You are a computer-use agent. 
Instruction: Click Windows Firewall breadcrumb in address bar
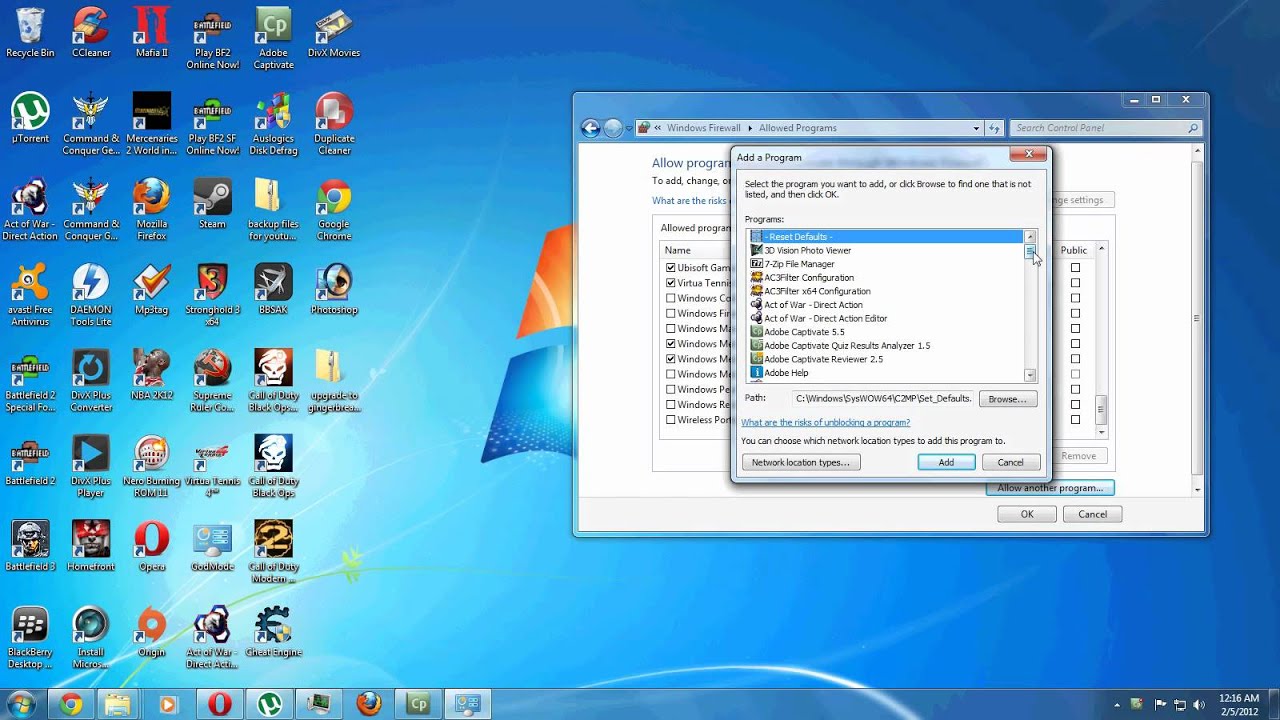(x=703, y=128)
